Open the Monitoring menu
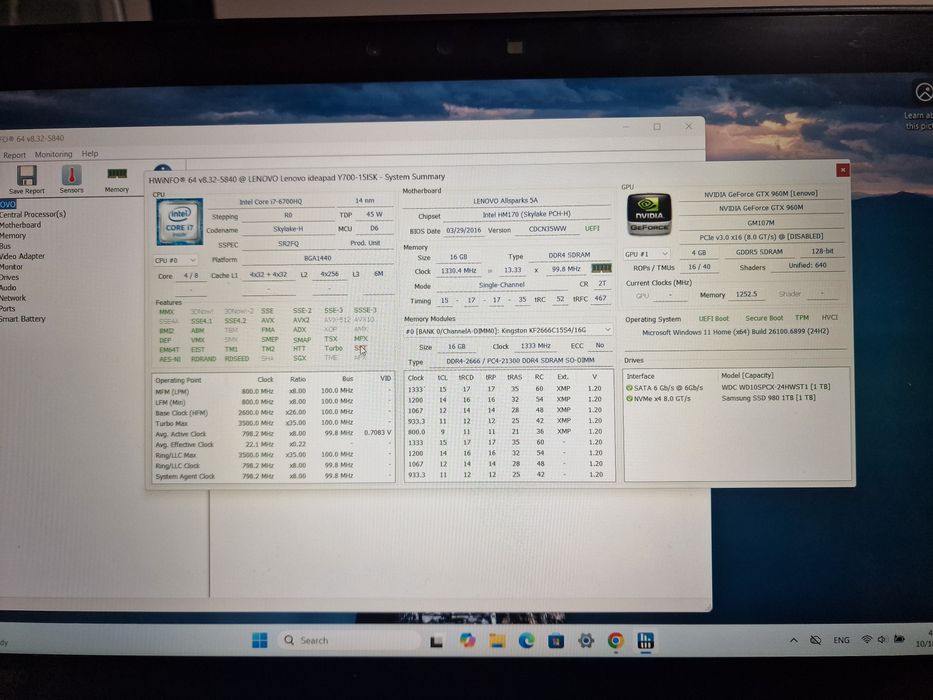Image resolution: width=933 pixels, height=700 pixels. pyautogui.click(x=54, y=154)
